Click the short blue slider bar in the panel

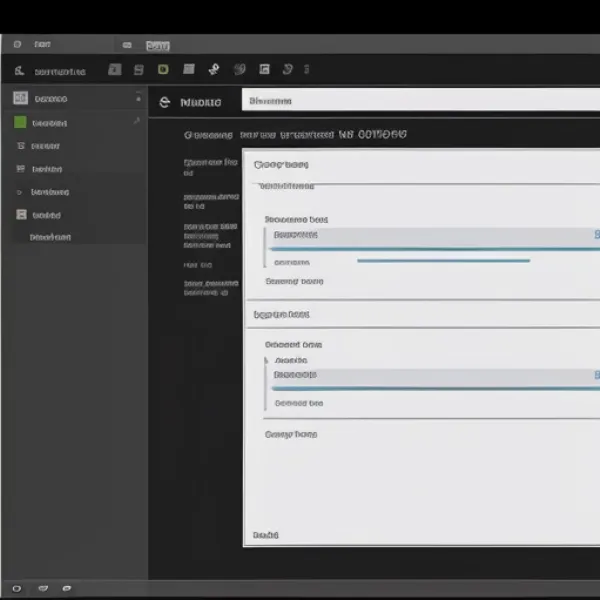tap(443, 261)
